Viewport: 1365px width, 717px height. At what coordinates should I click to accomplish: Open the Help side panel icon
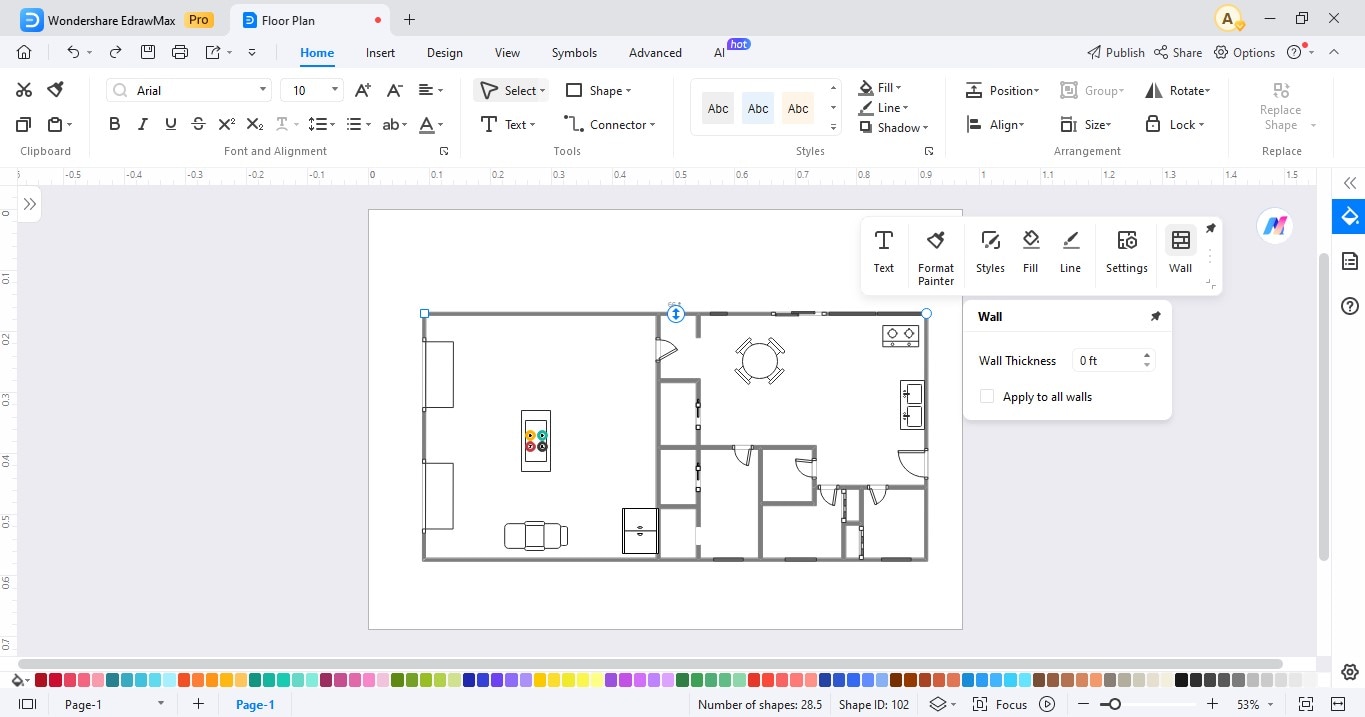(1349, 306)
